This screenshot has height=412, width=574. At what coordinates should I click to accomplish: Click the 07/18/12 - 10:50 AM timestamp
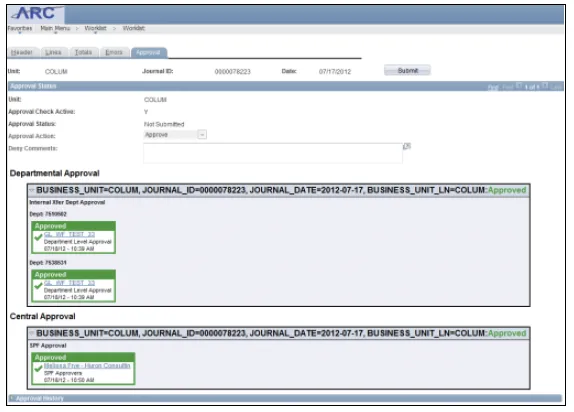pyautogui.click(x=69, y=380)
